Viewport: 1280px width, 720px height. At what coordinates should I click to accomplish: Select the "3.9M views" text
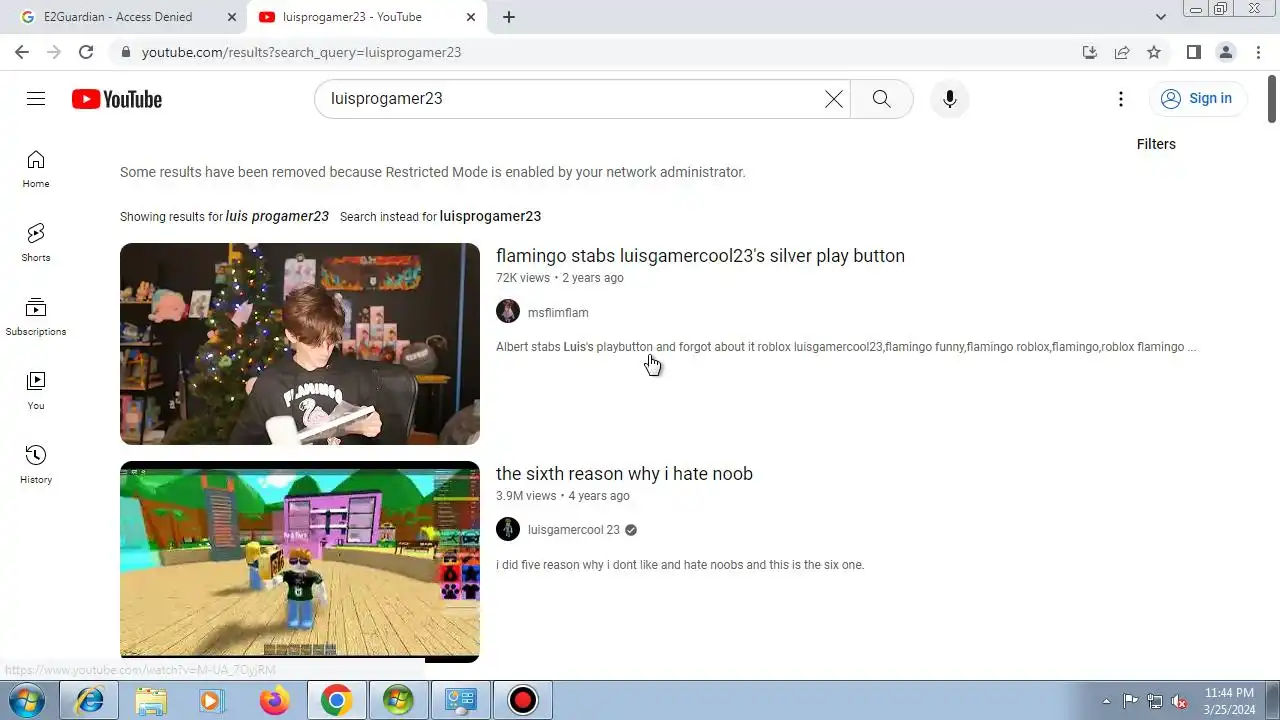tap(526, 496)
